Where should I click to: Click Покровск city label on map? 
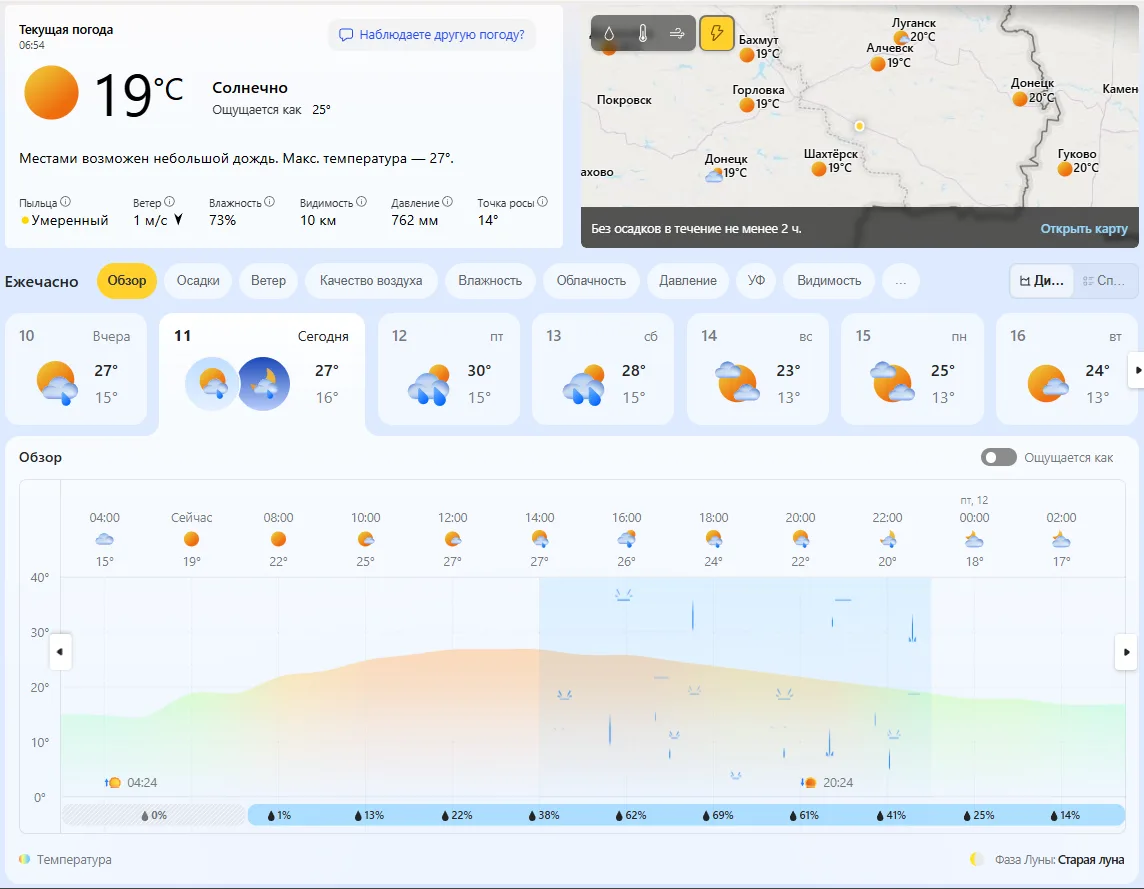pyautogui.click(x=624, y=100)
